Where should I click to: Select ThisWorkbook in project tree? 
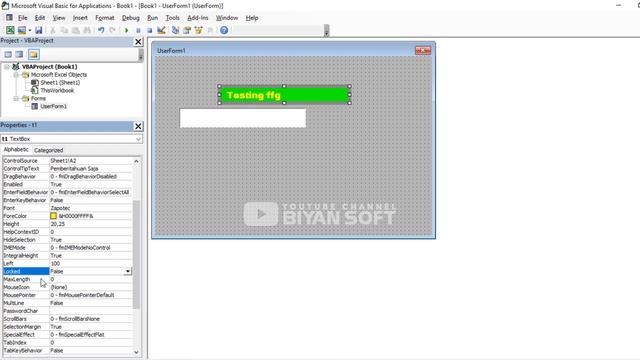coord(57,90)
